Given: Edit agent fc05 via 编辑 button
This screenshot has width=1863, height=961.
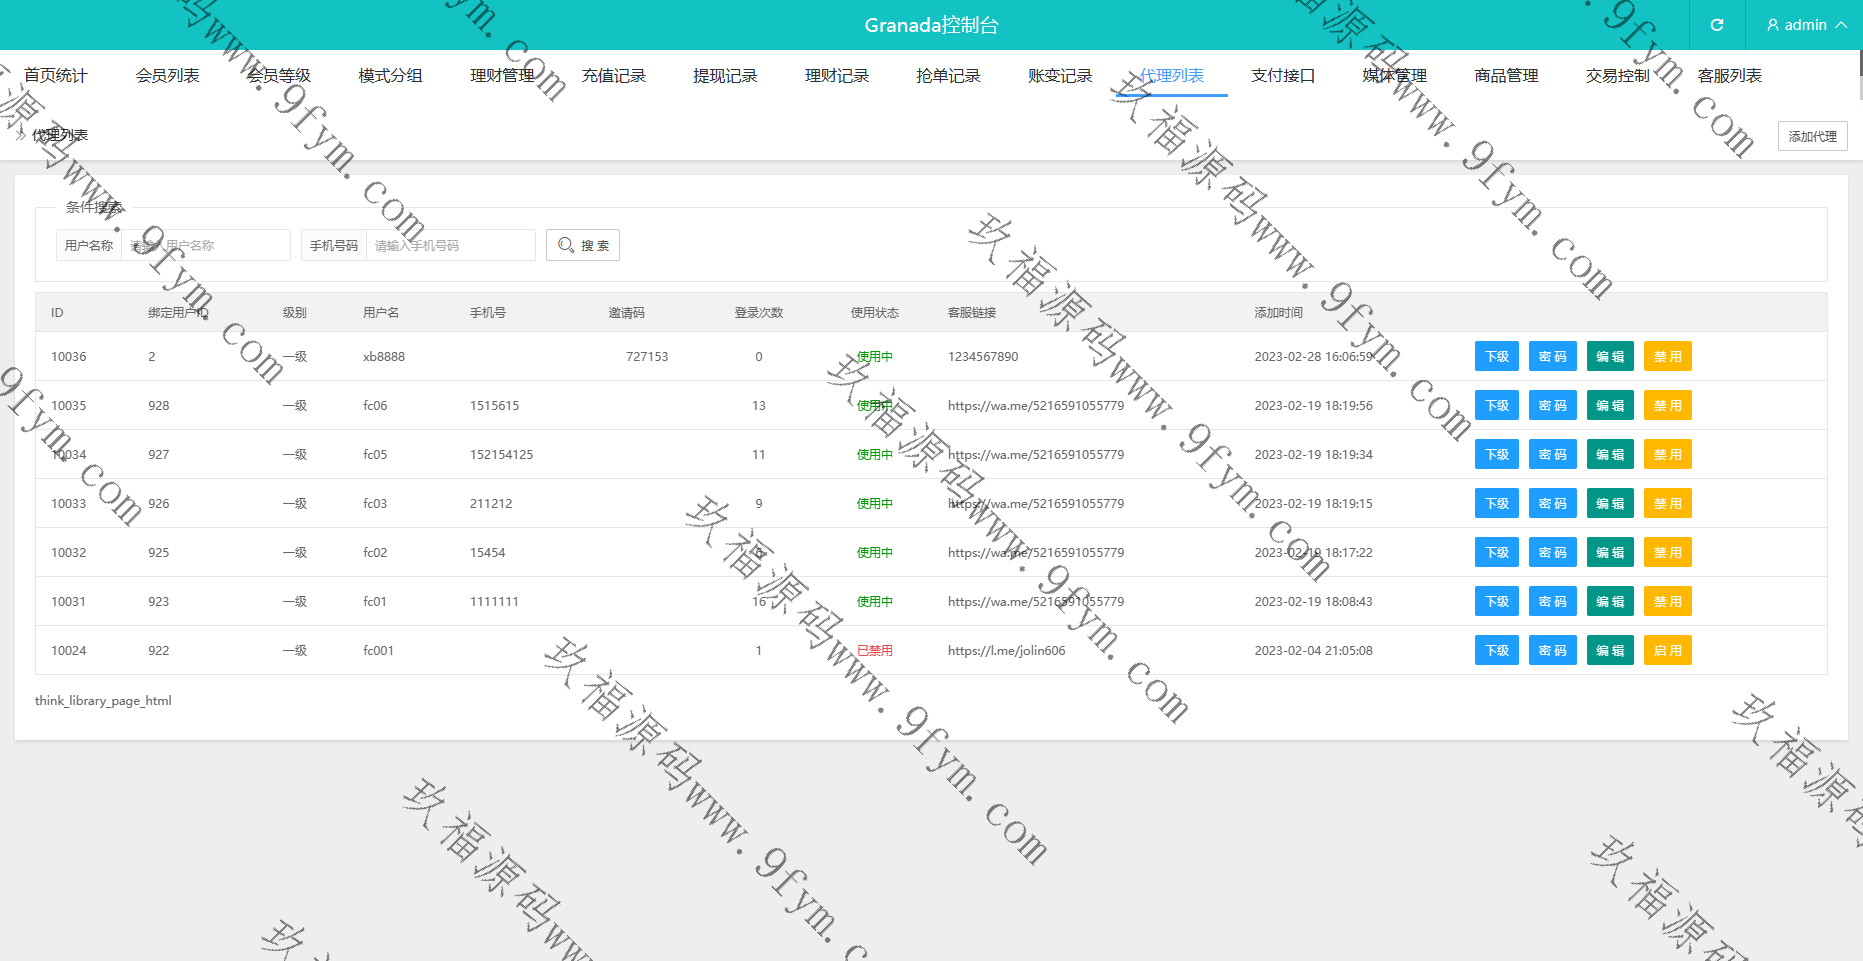Looking at the screenshot, I should 1610,455.
